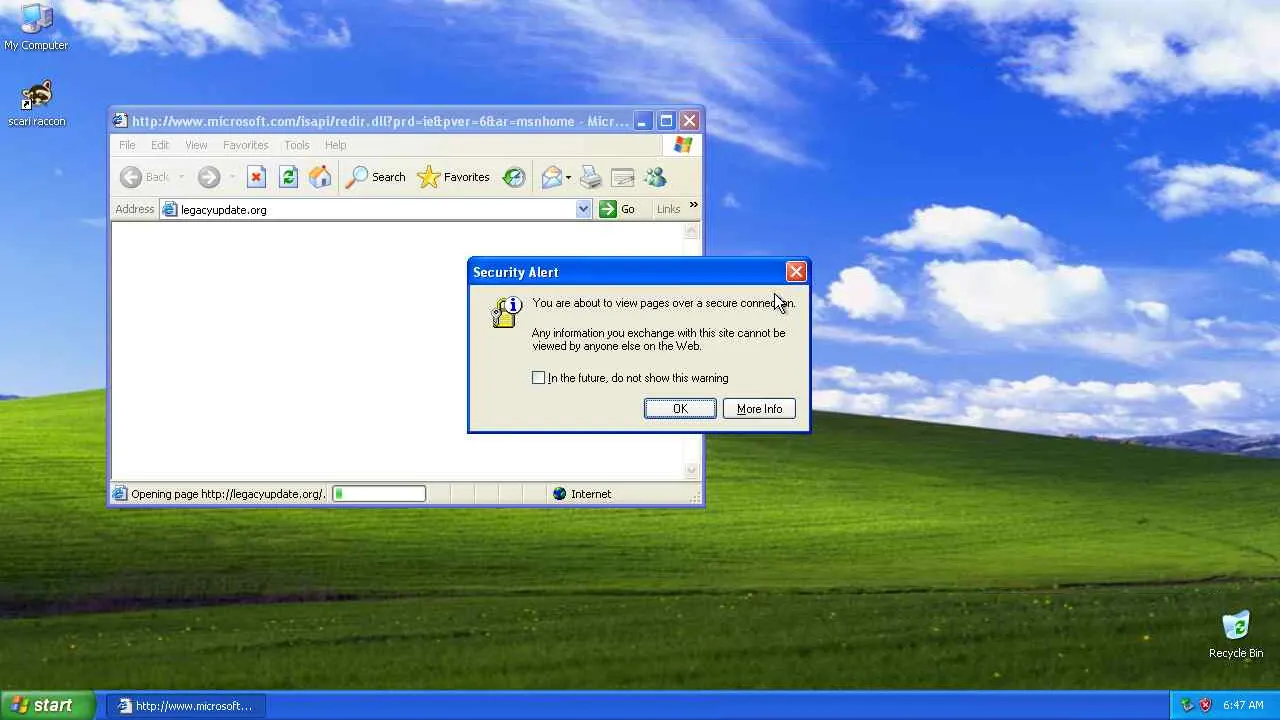Click the 'Opening page http://legacyupdate.org/.' status text
This screenshot has height=720, width=1280.
[228, 494]
